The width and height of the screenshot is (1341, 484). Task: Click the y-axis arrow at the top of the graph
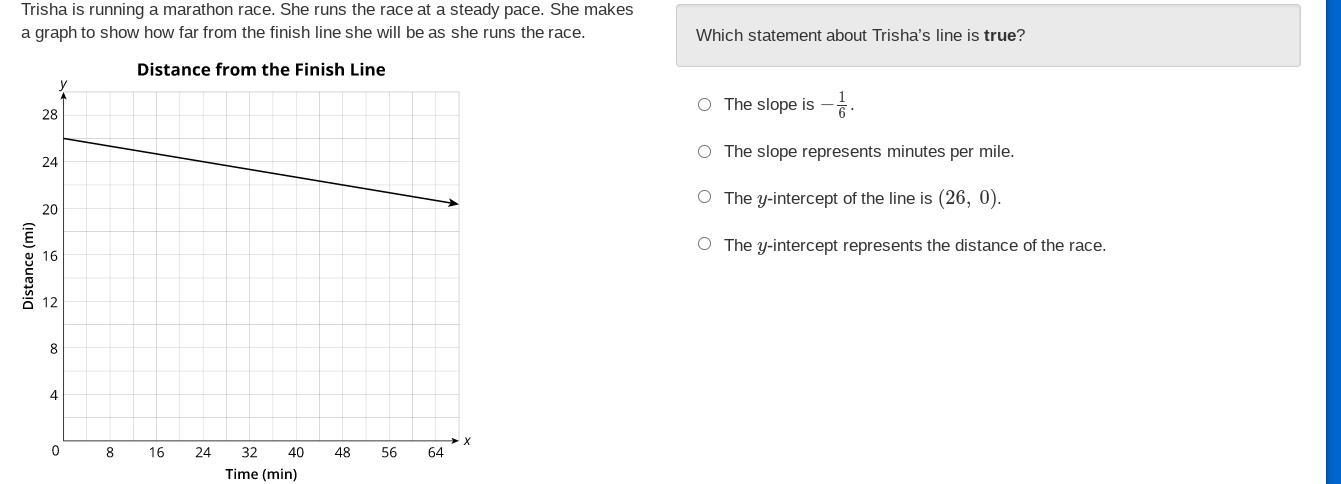(64, 95)
